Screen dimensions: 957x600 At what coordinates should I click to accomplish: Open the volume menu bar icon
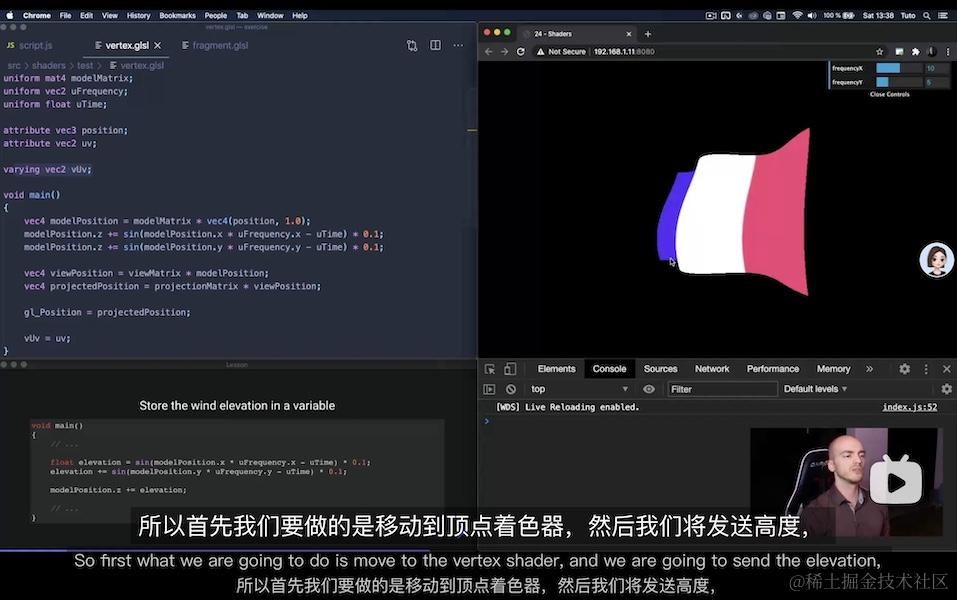pos(812,15)
